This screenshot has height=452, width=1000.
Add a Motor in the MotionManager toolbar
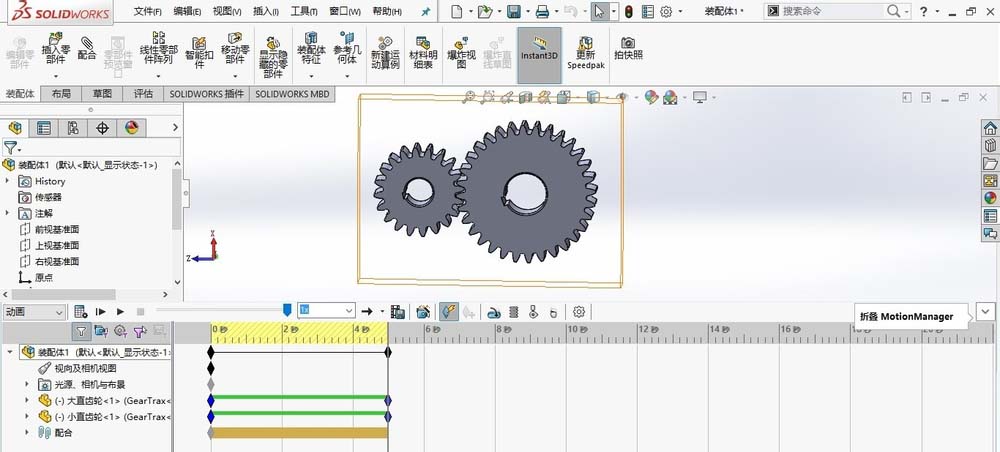pos(494,312)
